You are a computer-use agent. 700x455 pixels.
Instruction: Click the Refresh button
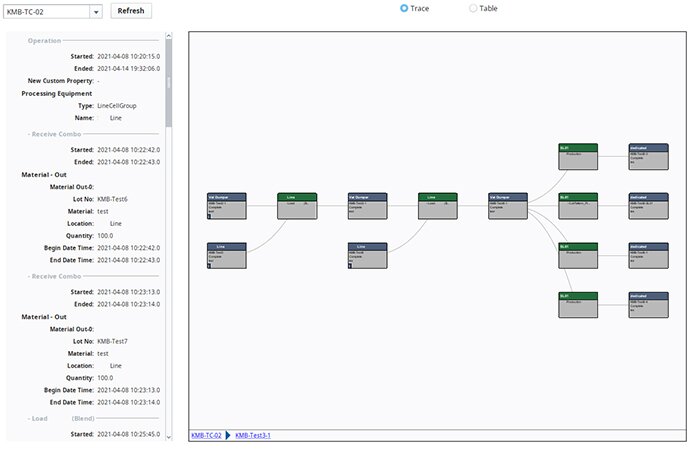click(130, 11)
